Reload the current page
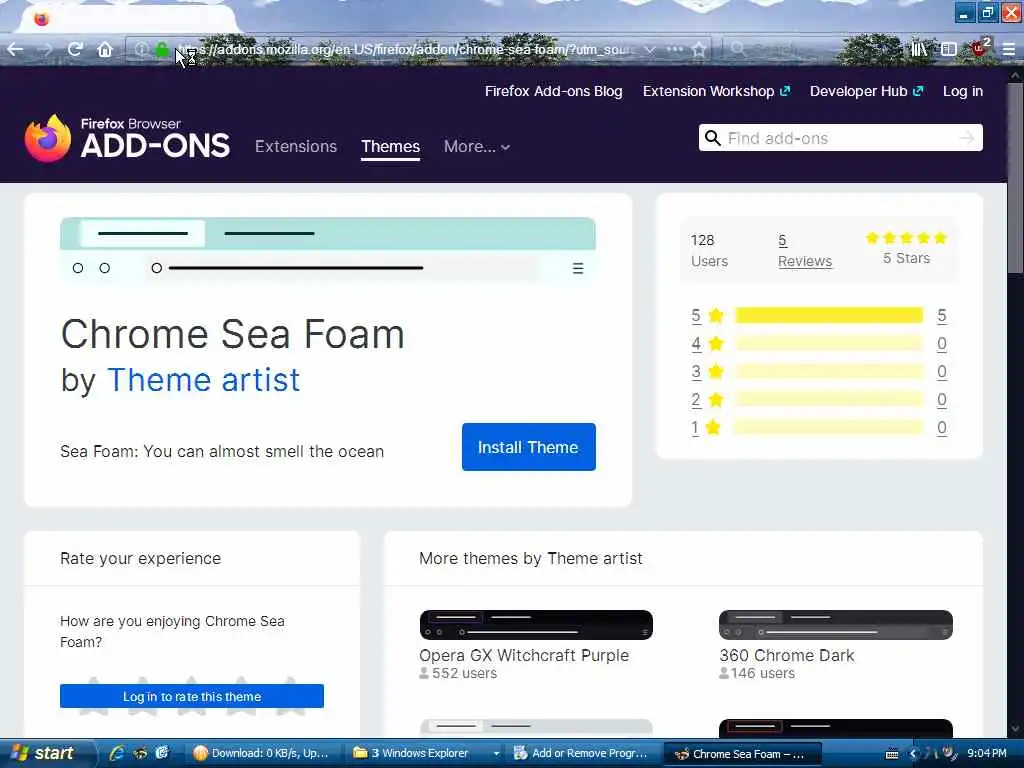 pos(75,49)
